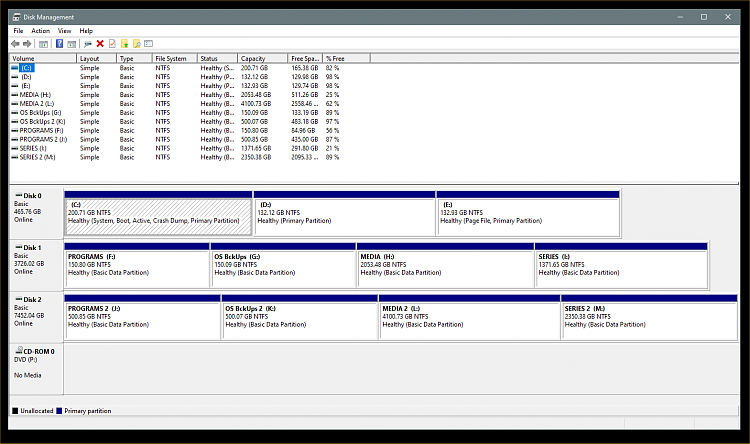Screen dimensions: 750x444
Task: Click the black Unallocated legend swatch
Action: tap(15, 411)
